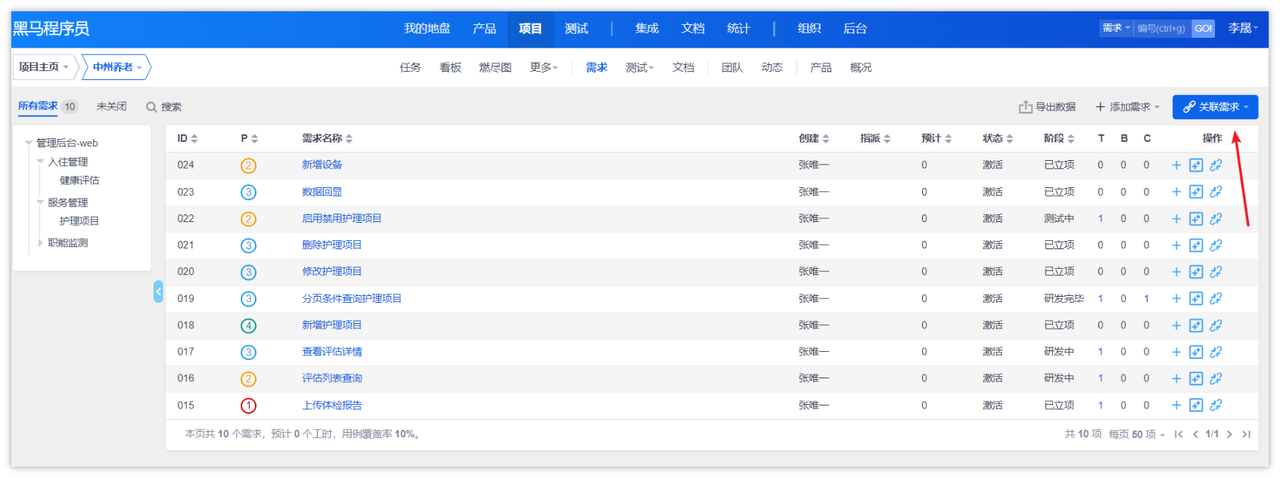Open the 分页条件查询护理项目 requirement link
This screenshot has height=478, width=1280.
(x=352, y=298)
